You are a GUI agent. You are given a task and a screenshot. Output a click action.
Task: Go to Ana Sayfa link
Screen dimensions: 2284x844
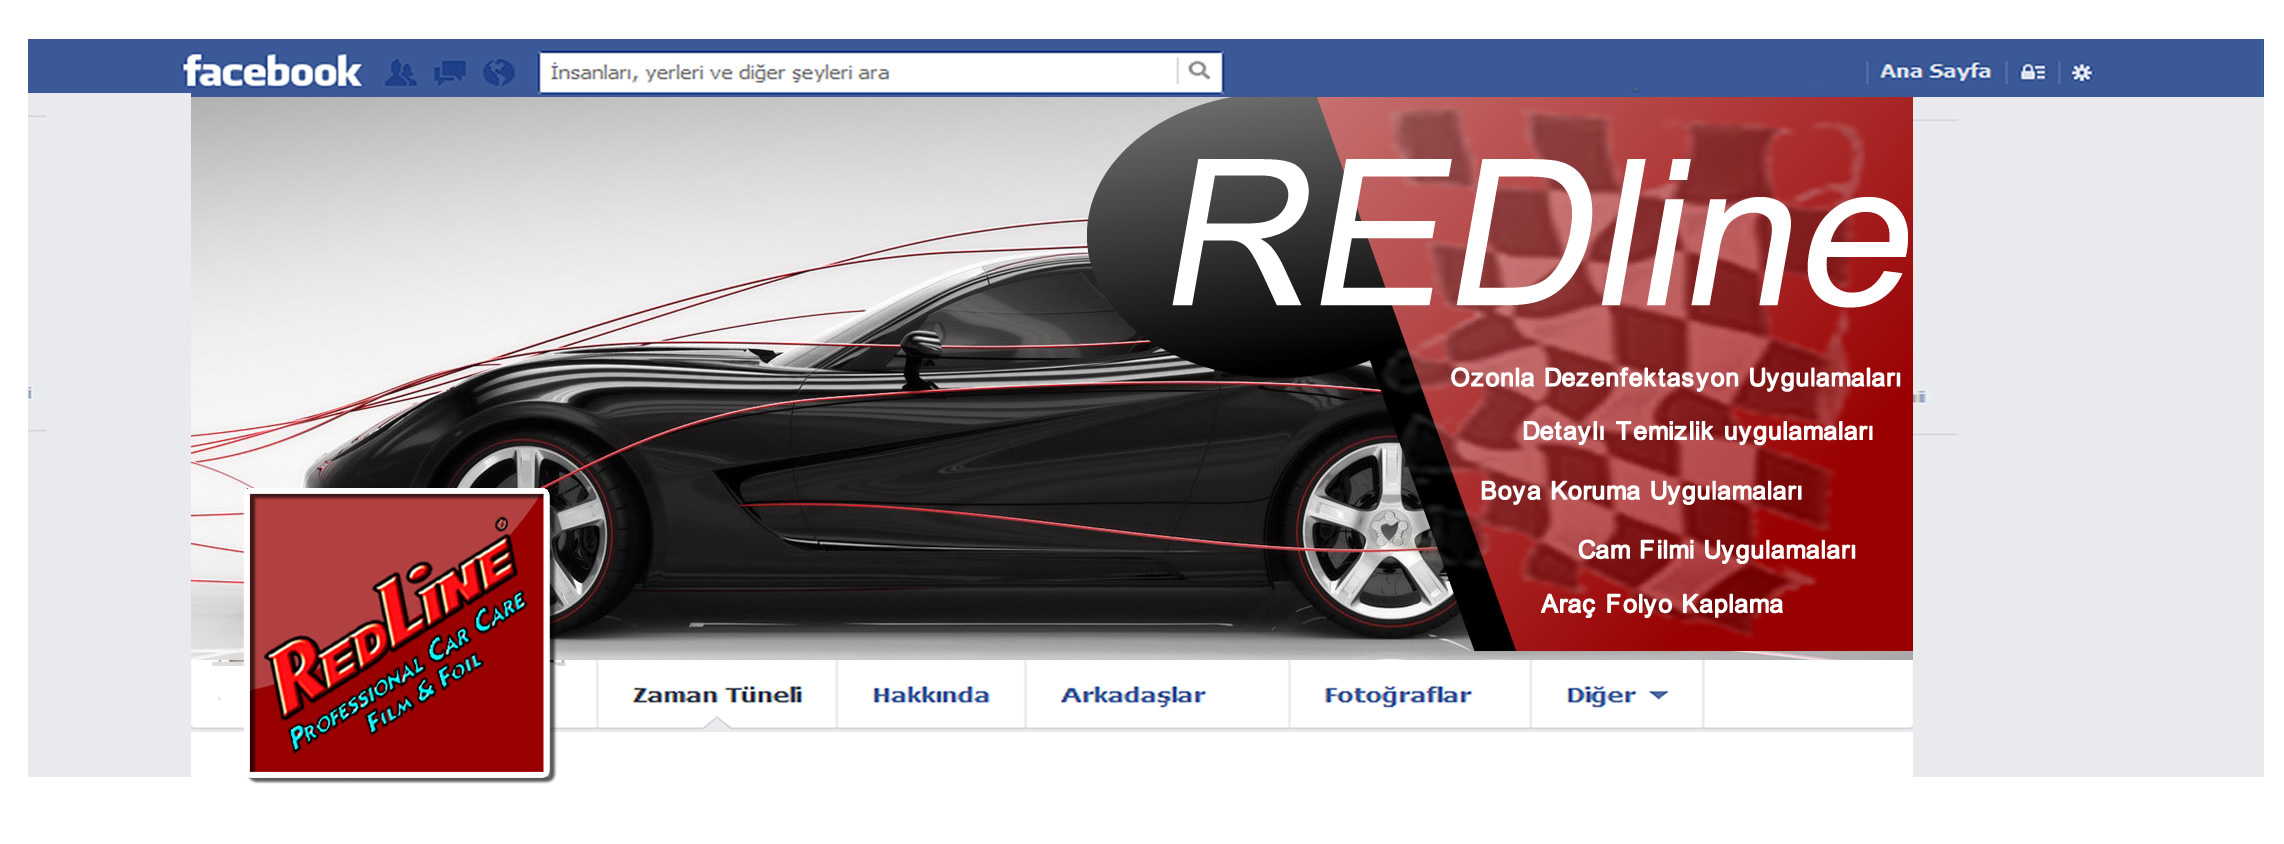[1935, 71]
